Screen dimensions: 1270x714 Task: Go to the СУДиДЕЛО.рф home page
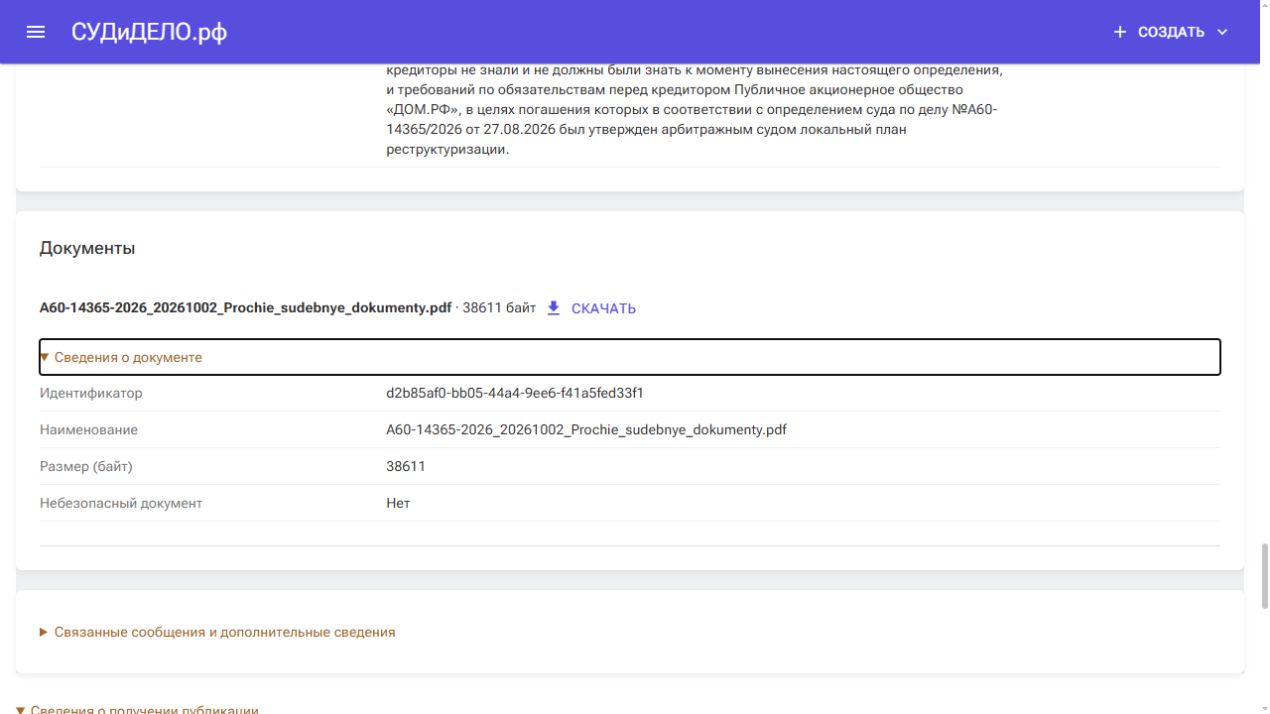(x=149, y=32)
